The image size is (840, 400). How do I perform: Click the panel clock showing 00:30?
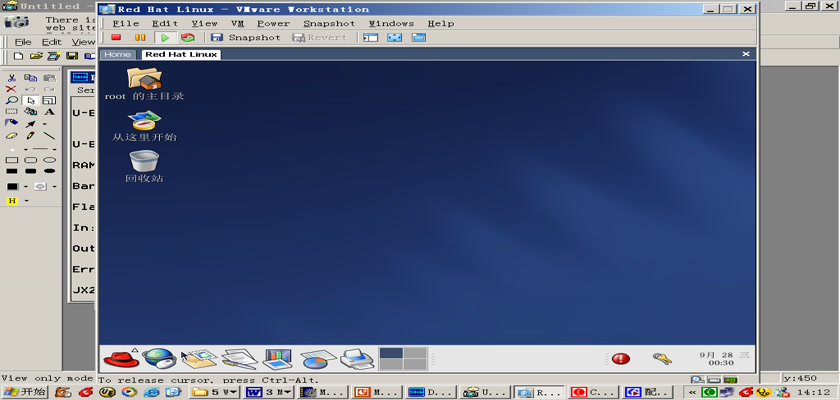pyautogui.click(x=723, y=359)
